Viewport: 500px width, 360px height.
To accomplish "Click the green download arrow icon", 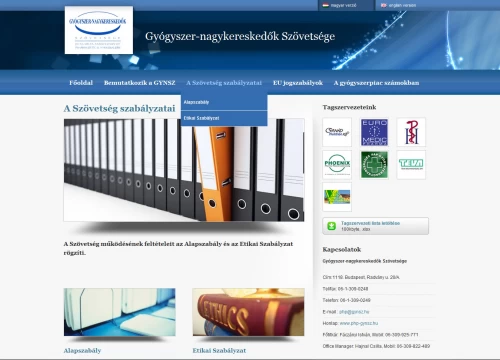I will [x=331, y=226].
